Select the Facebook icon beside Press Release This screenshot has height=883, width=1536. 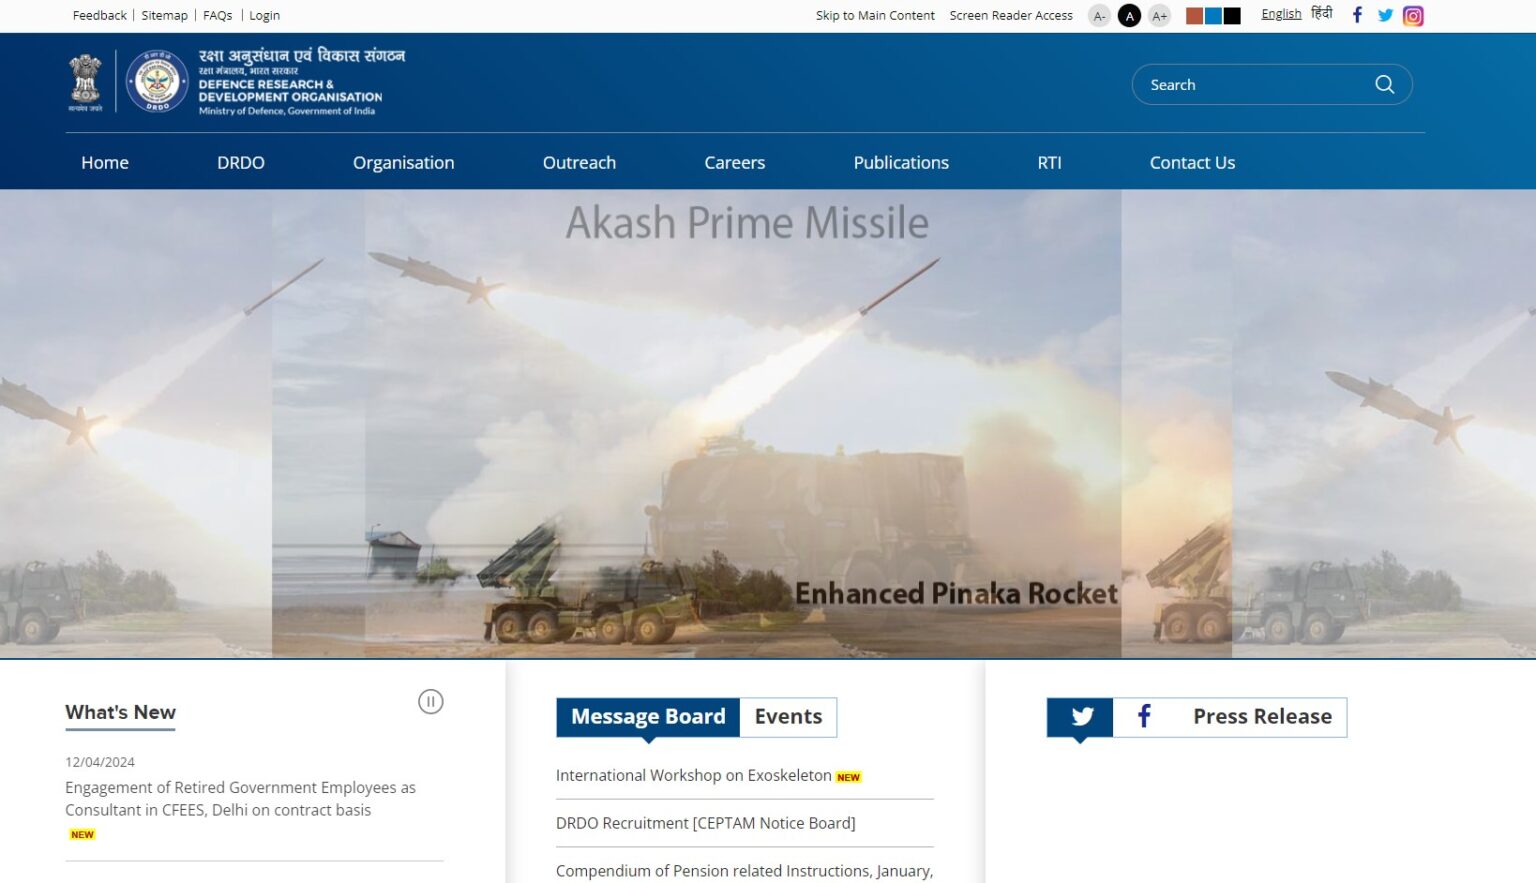[1143, 716]
